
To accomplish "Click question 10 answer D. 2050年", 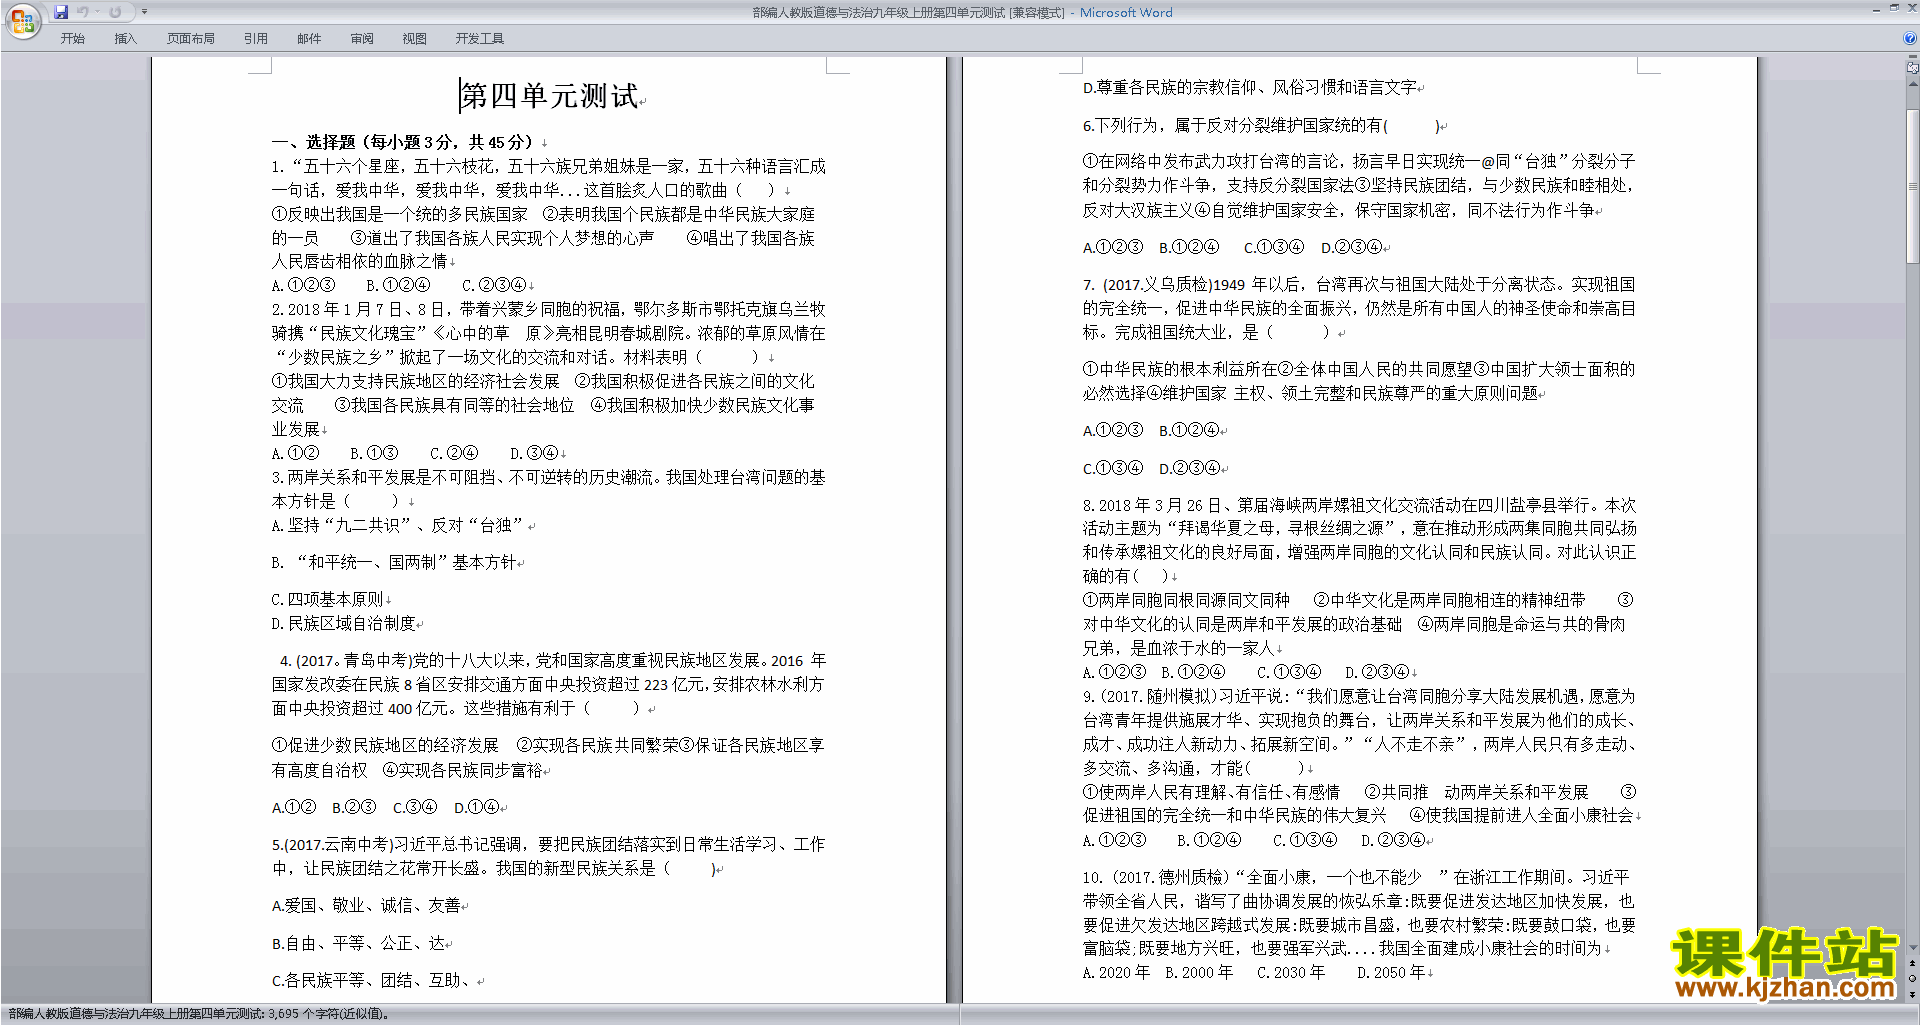I will tap(1391, 972).
